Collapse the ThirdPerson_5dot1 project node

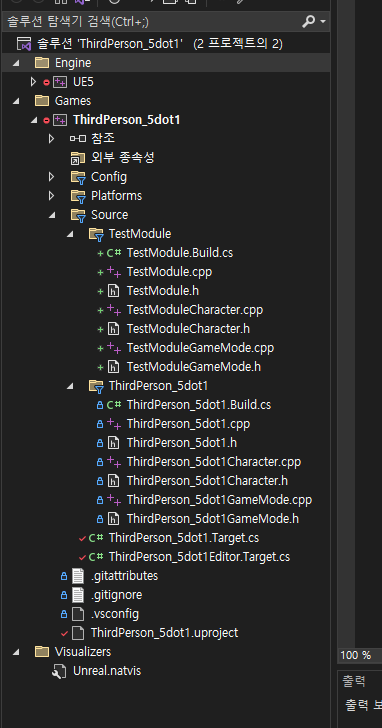click(33, 120)
